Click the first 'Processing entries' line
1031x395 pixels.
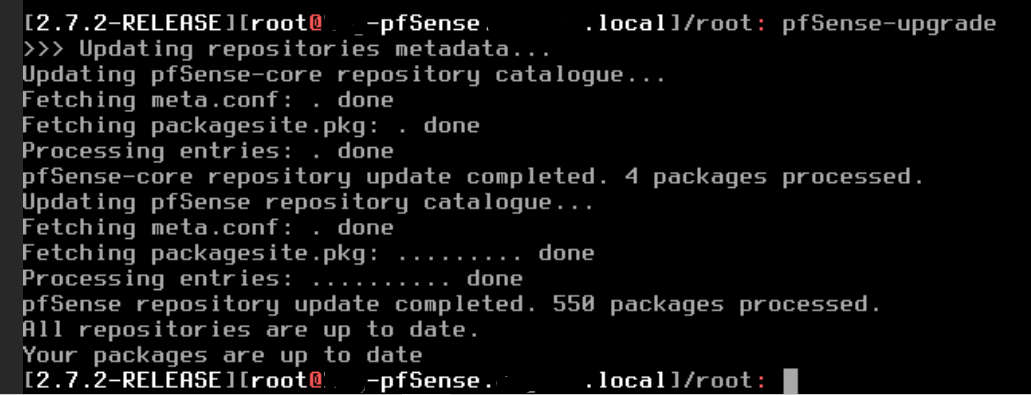[x=208, y=151]
